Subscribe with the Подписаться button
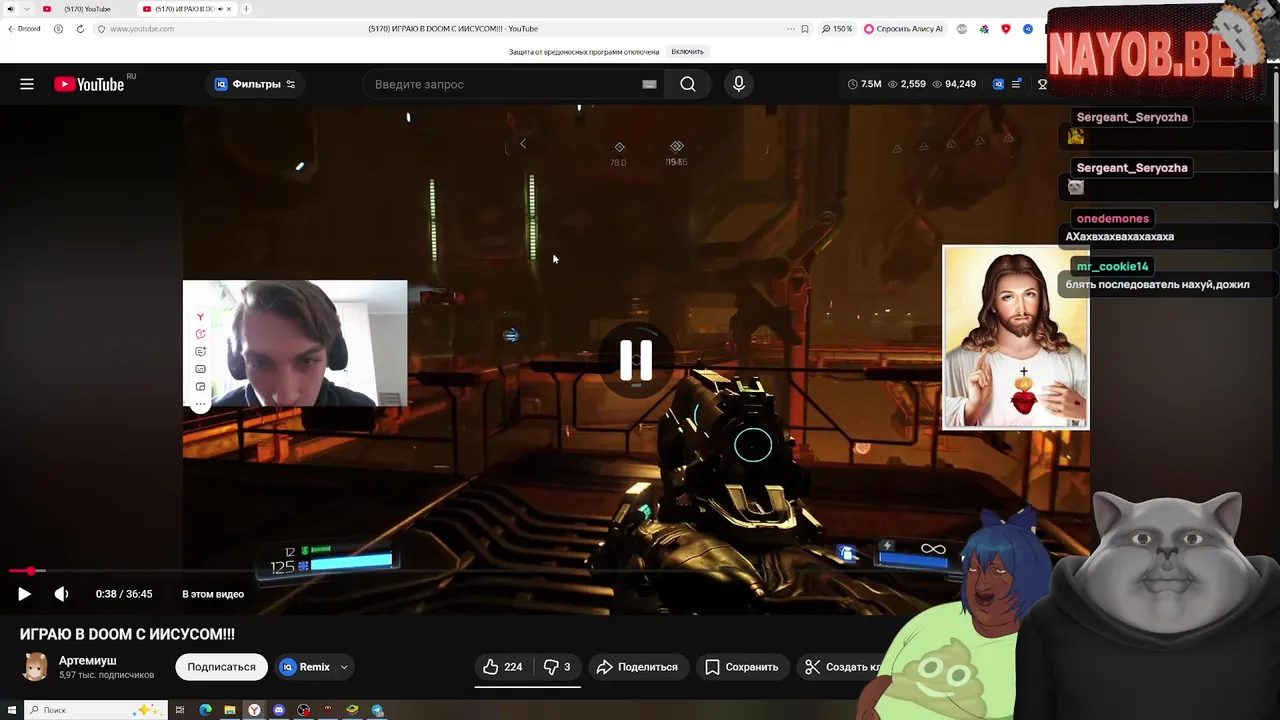 coord(221,667)
